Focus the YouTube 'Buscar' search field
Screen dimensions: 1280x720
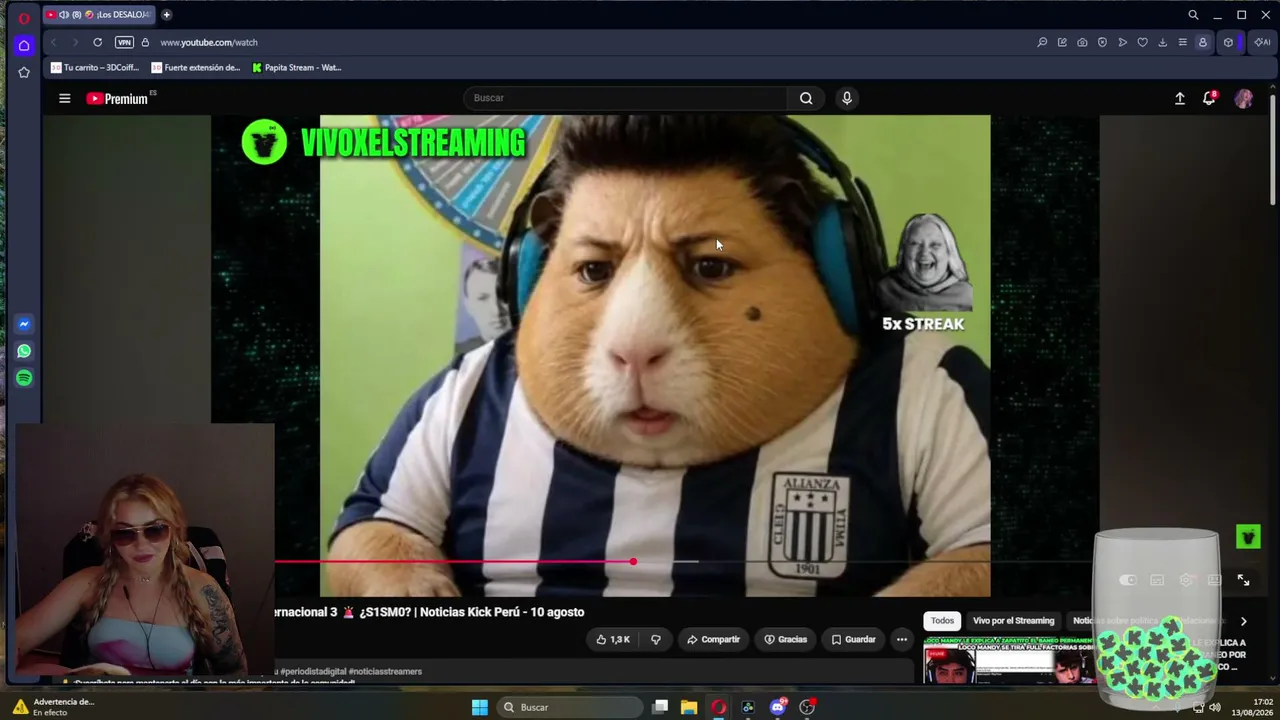(625, 98)
